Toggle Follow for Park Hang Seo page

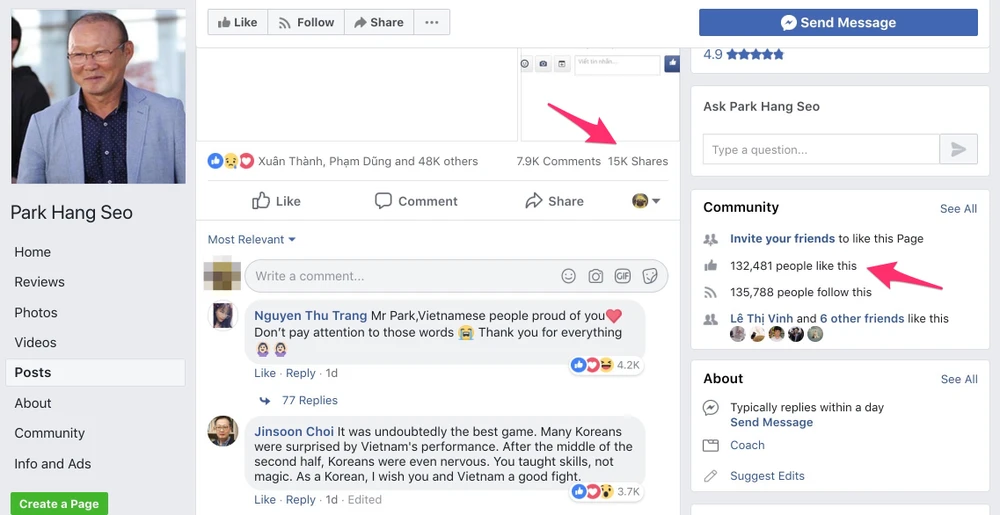[x=305, y=22]
